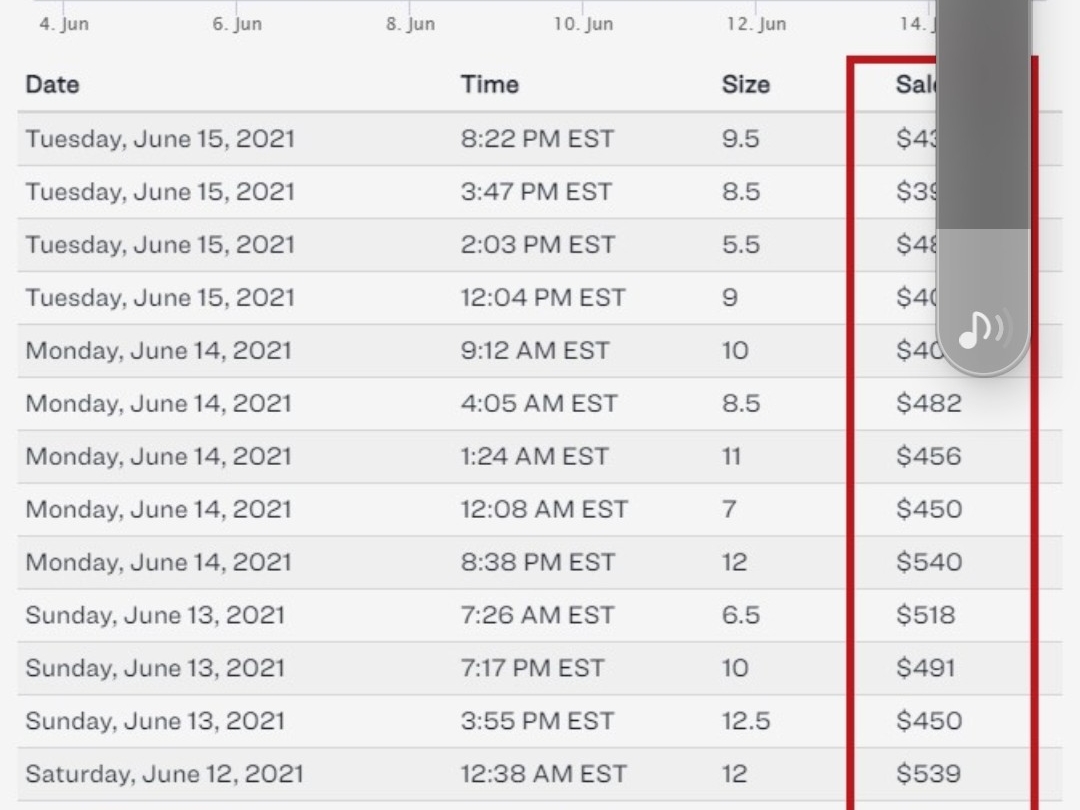
Task: Select the 8:22 PM EST sale row
Action: [x=540, y=138]
